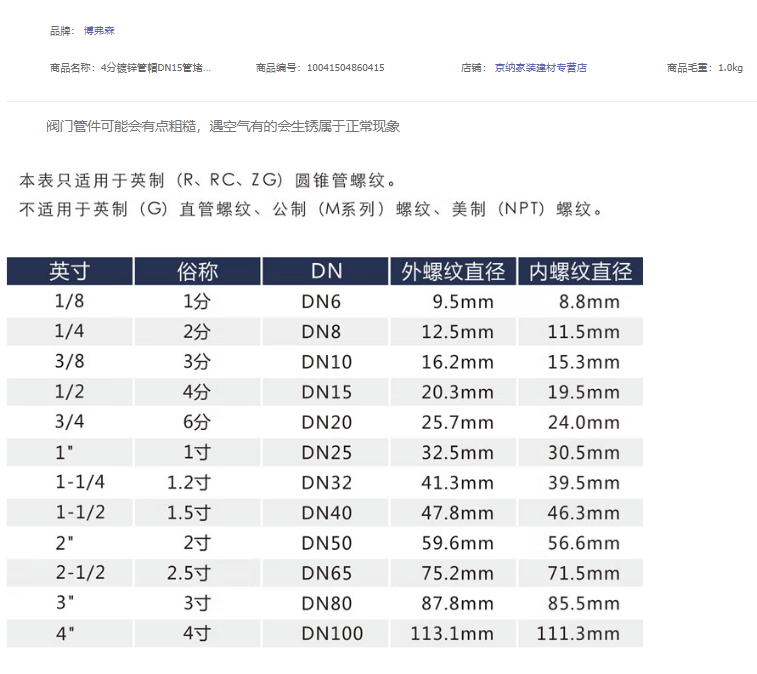
Task: Click the 1分 cell
Action: tap(197, 301)
